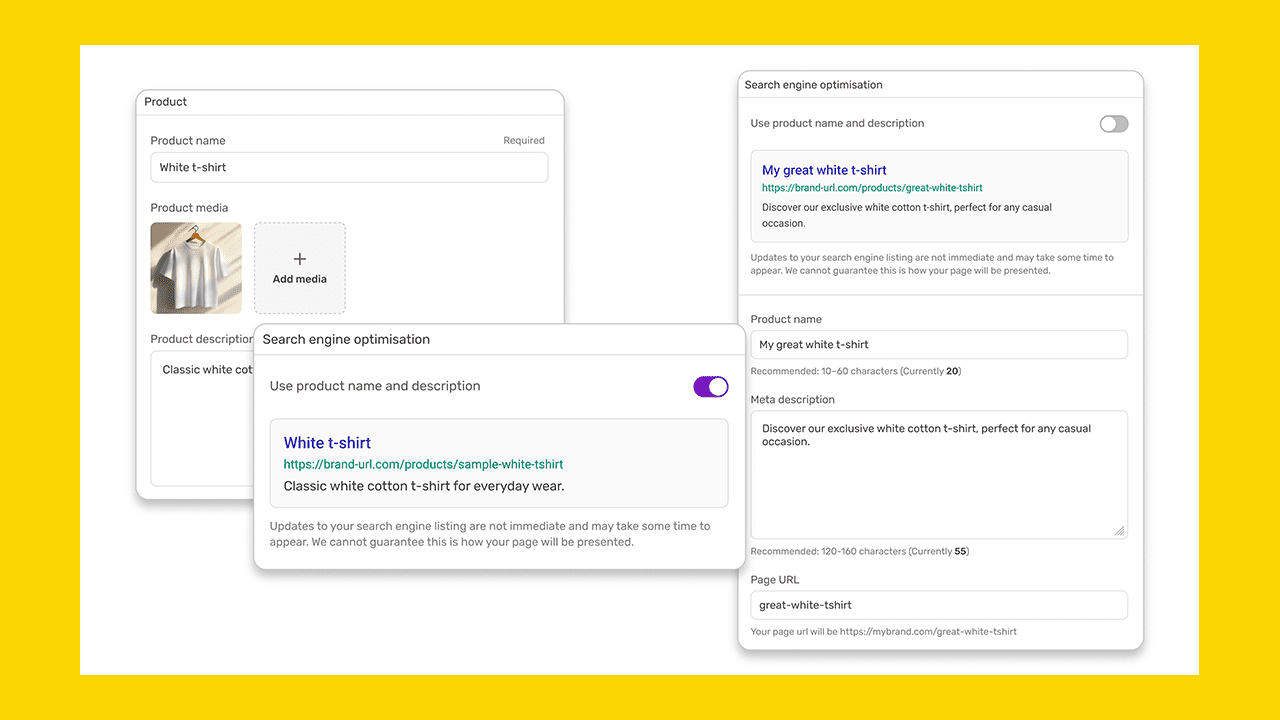
Task: Click the plus icon to add media
Action: coord(299,259)
